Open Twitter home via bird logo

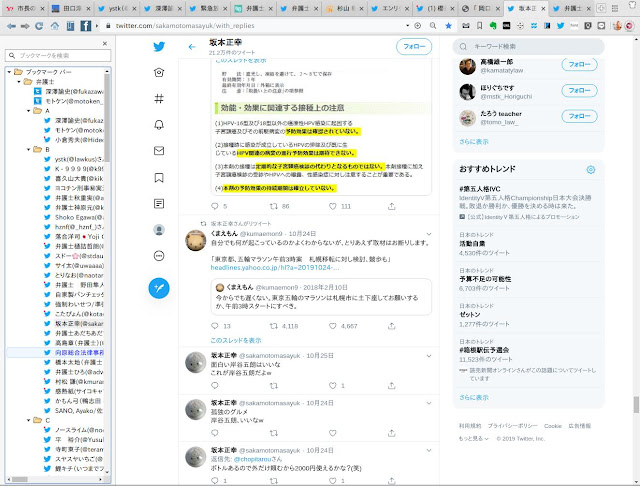click(159, 47)
